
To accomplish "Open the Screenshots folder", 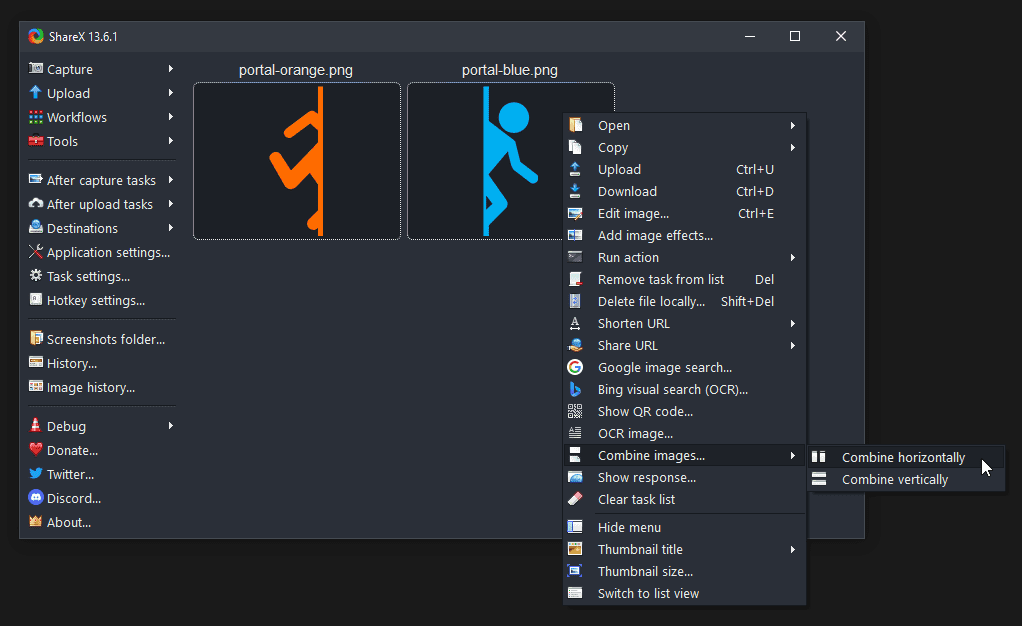I will (x=105, y=339).
